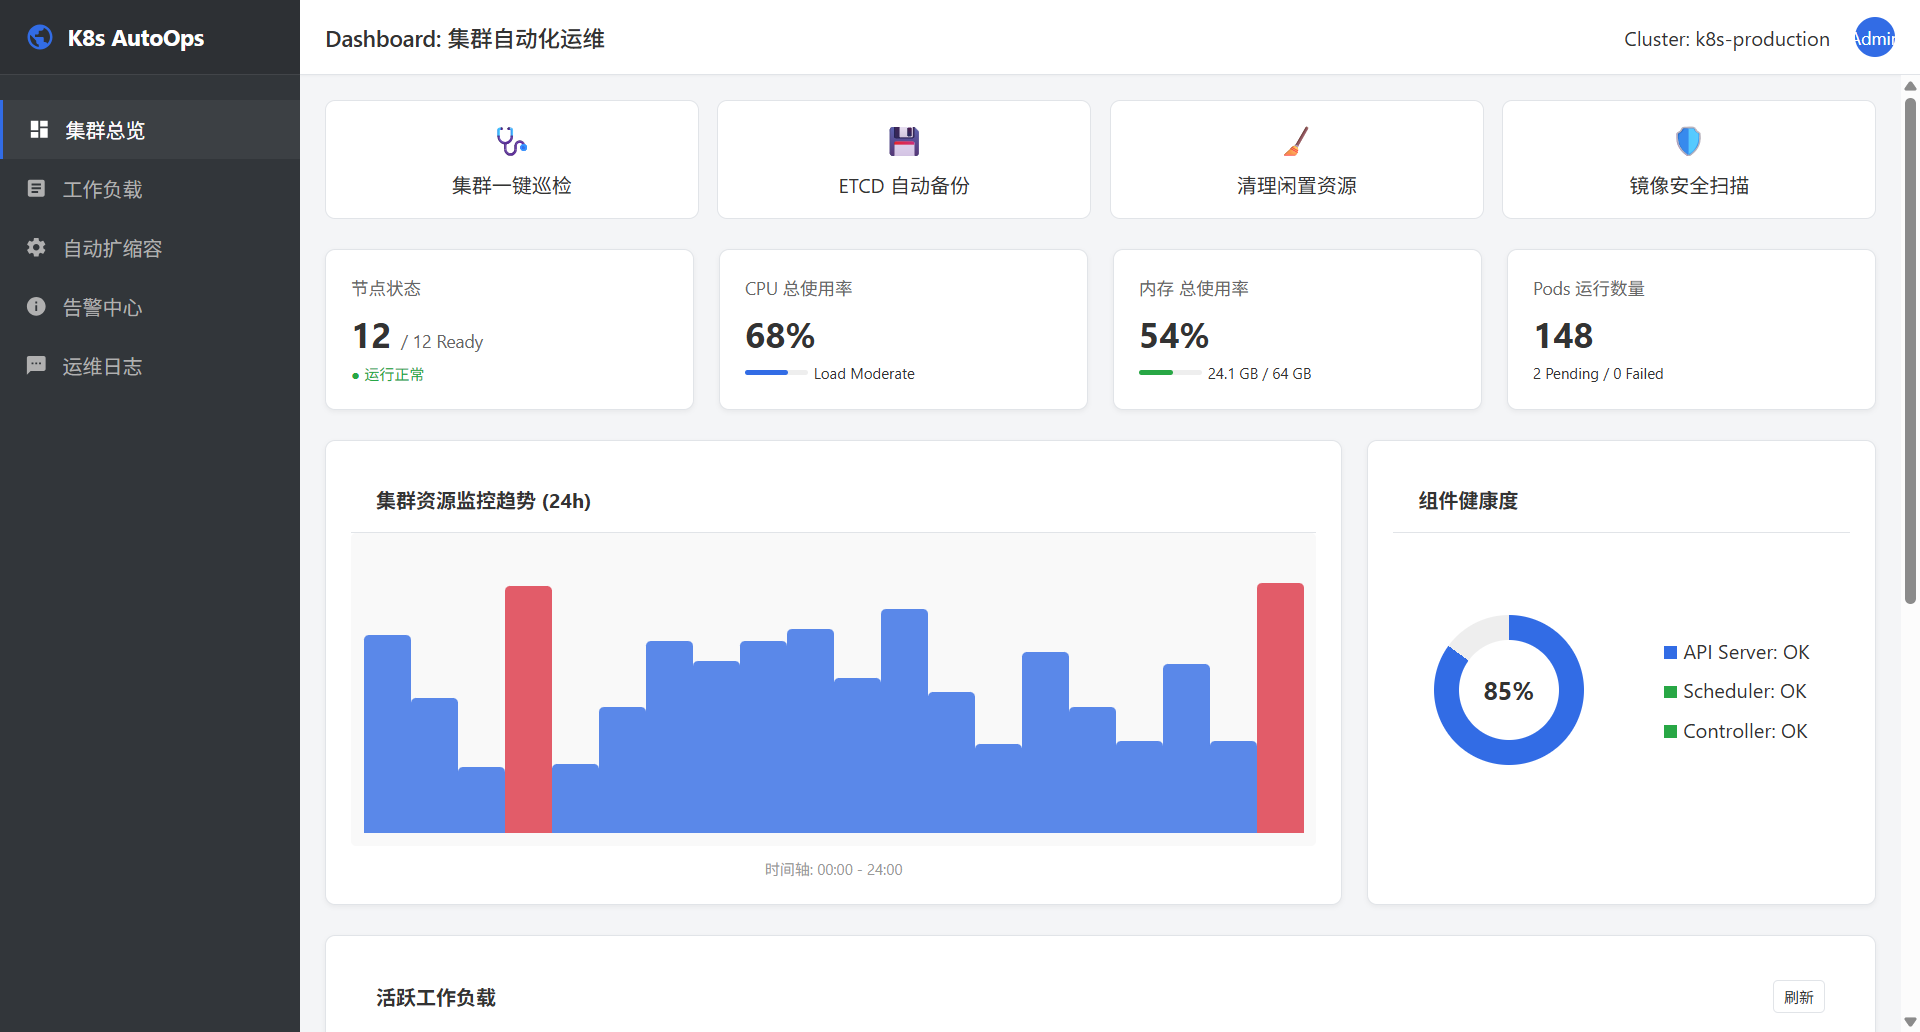
Task: Click the broom icon for idle resource cleanup
Action: tap(1296, 141)
